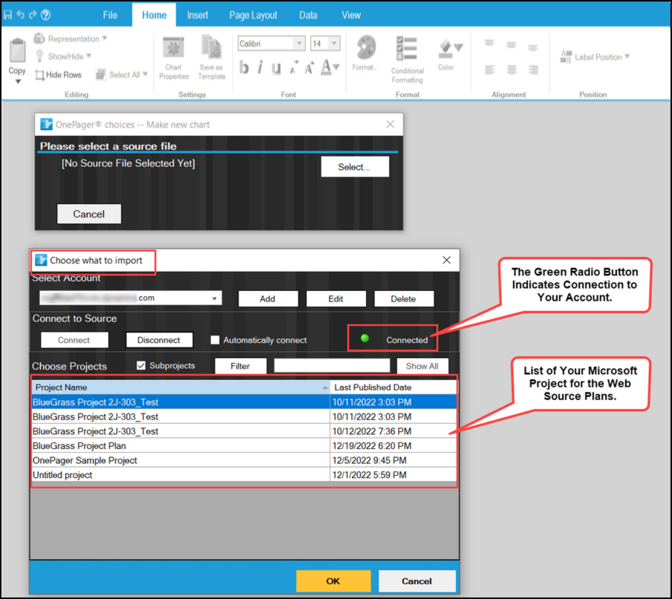The height and width of the screenshot is (599, 672).
Task: Select the Untitled project row
Action: pos(244,475)
